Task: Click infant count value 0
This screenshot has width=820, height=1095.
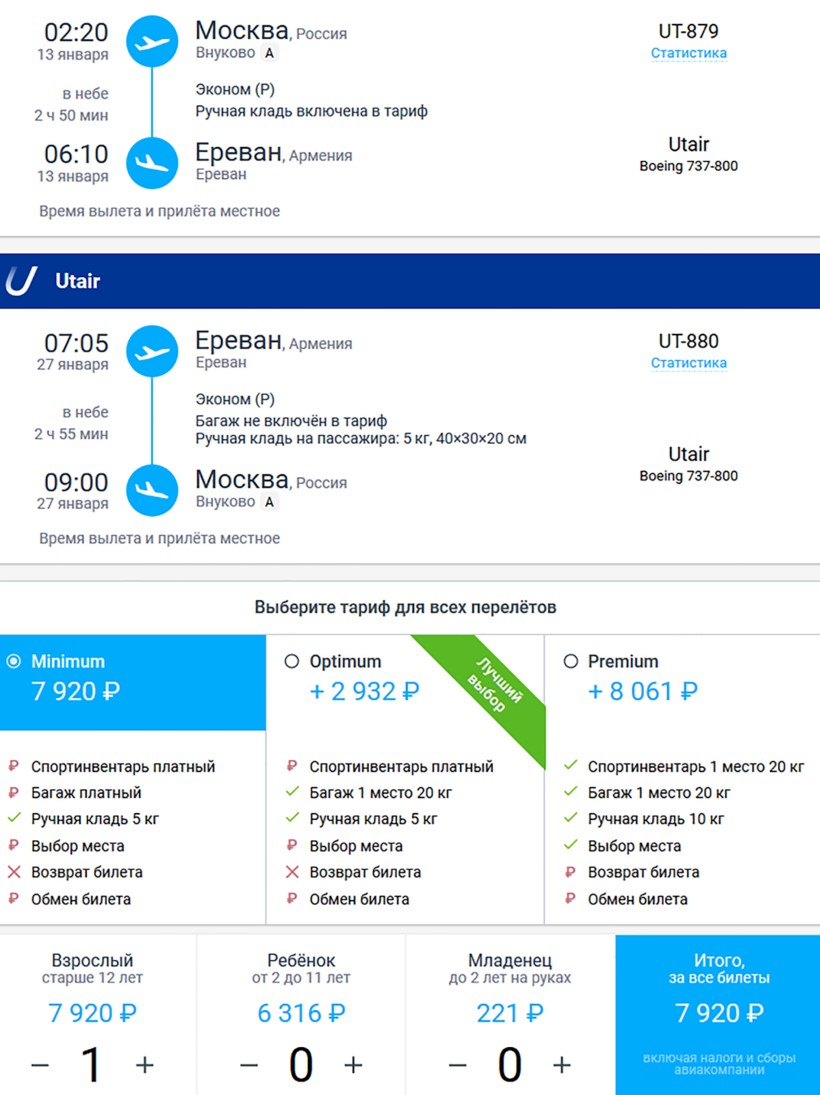Action: click(x=509, y=1065)
